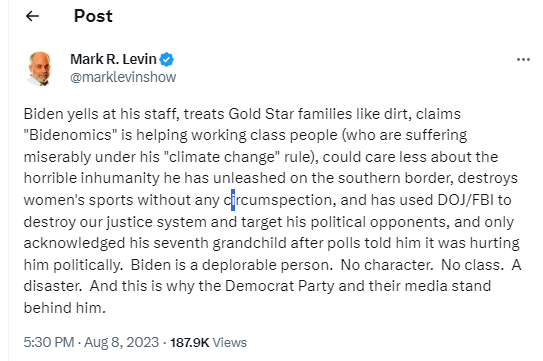Click the text DOJ/FBI in the post
The width and height of the screenshot is (543, 361).
[466, 200]
